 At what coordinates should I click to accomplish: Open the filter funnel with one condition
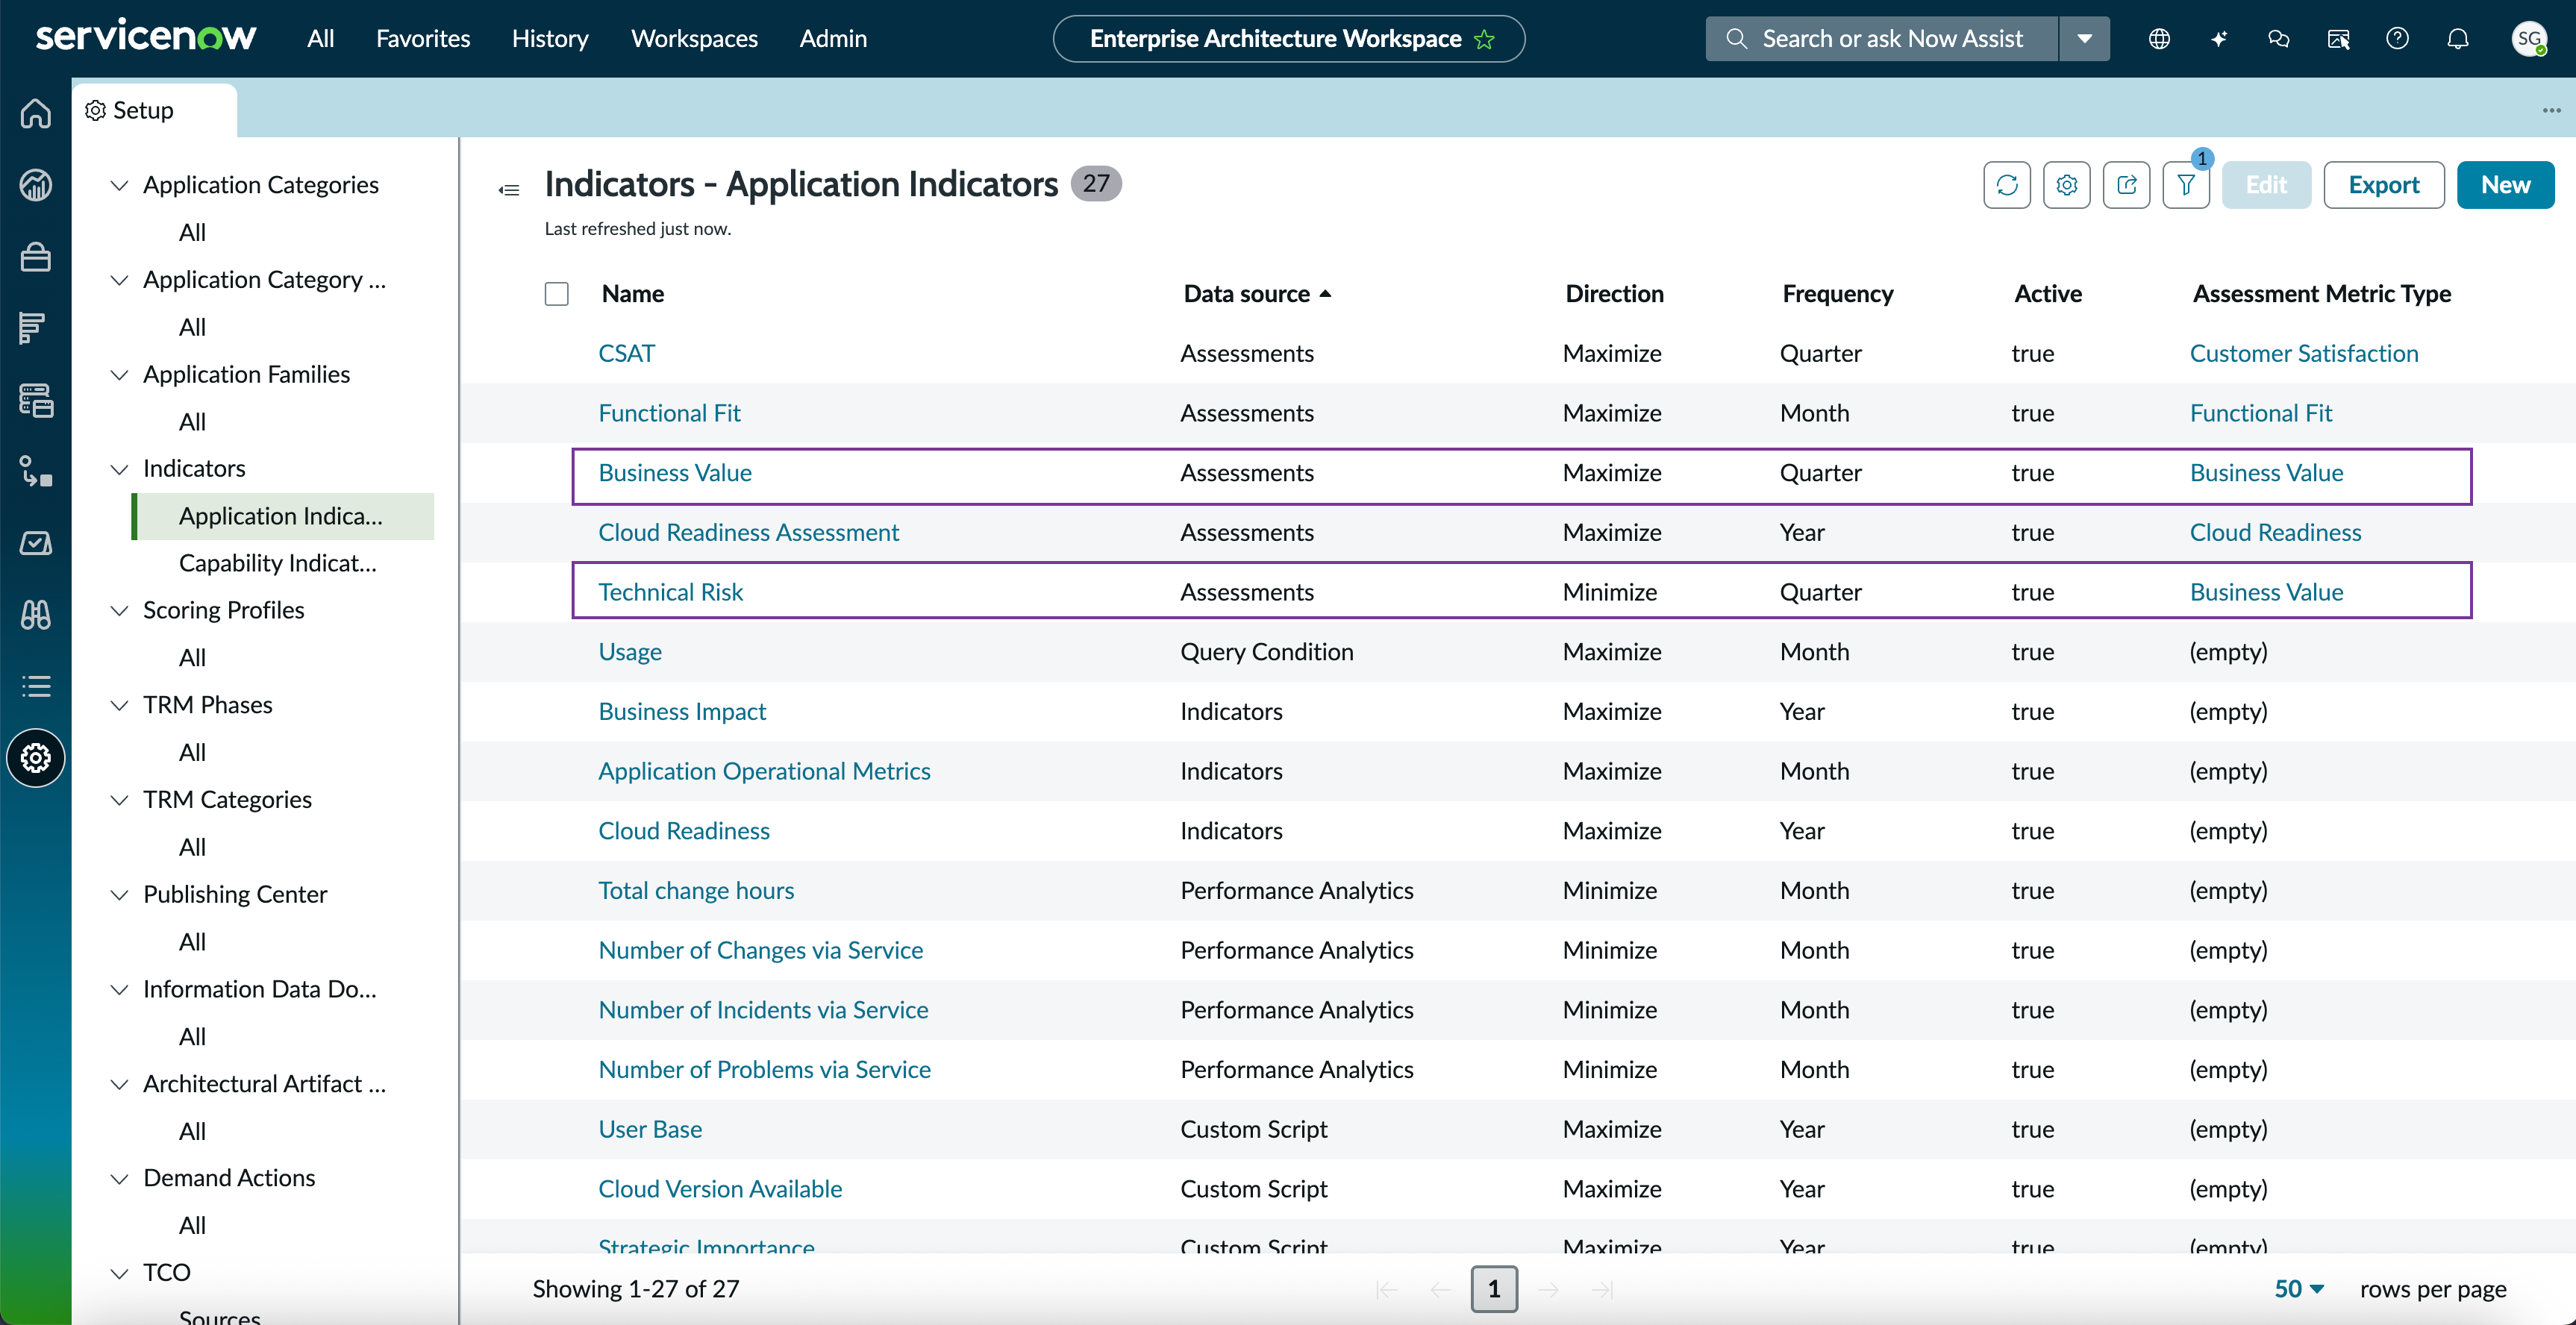click(2186, 185)
